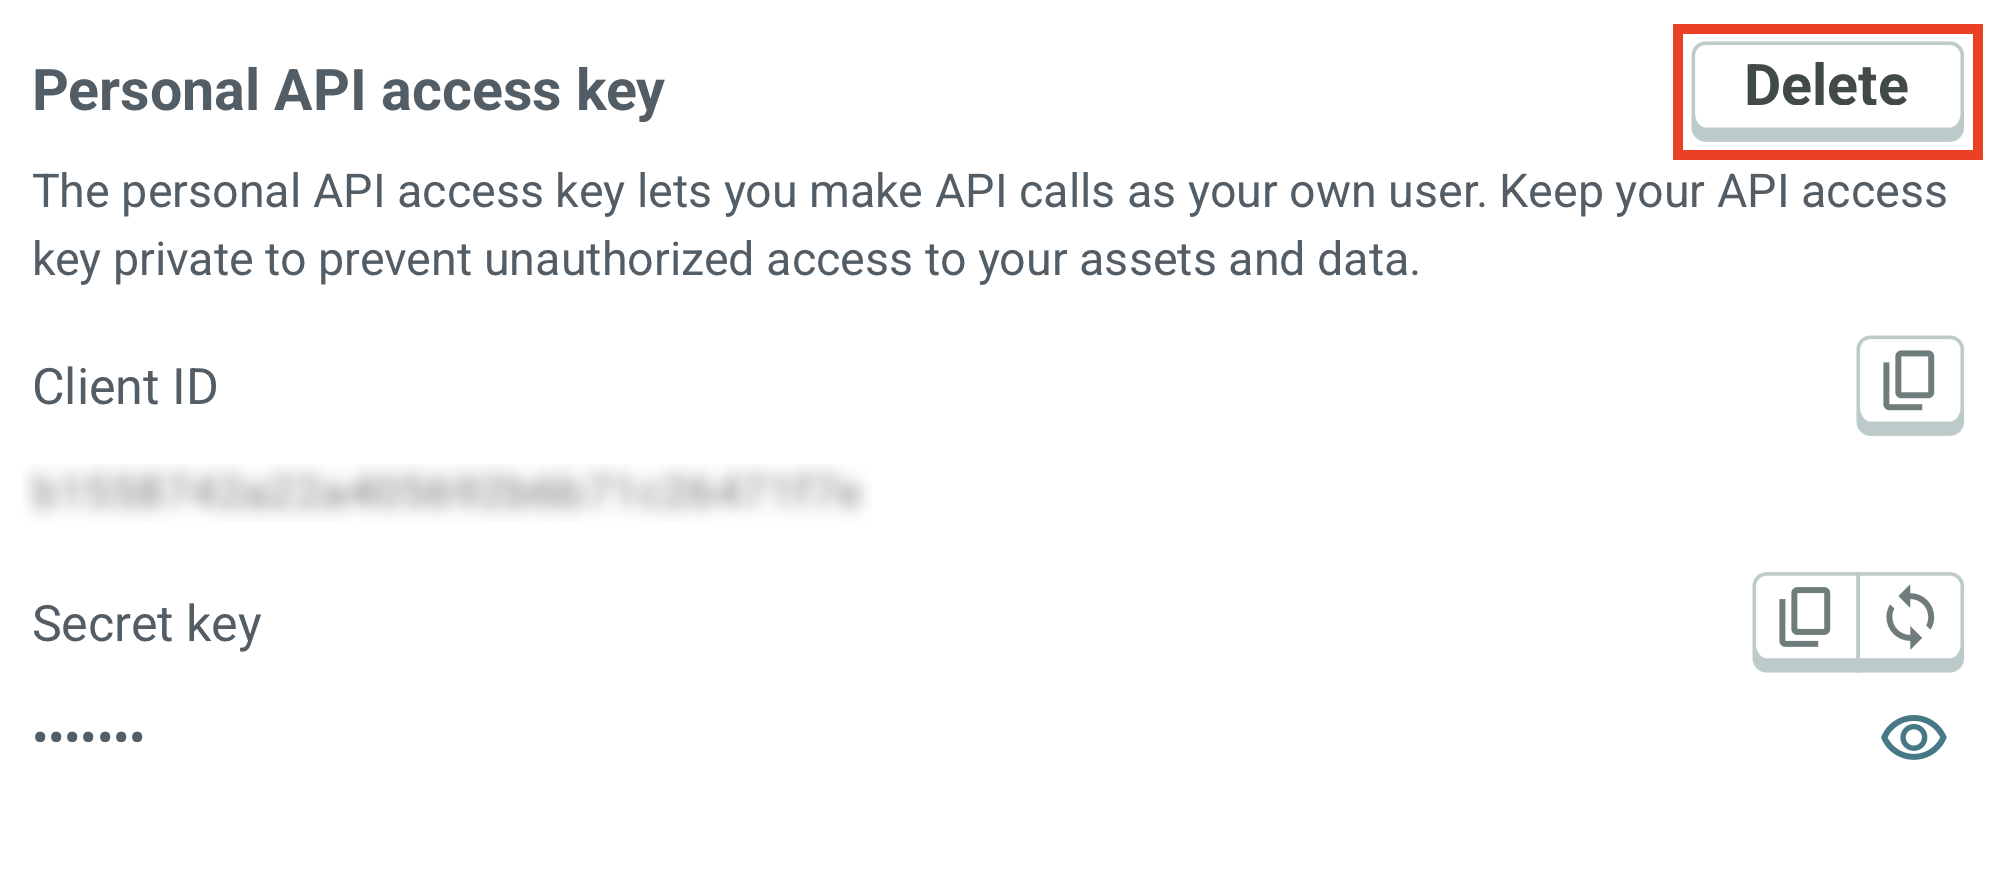Click the 'Client ID' label

(x=125, y=387)
